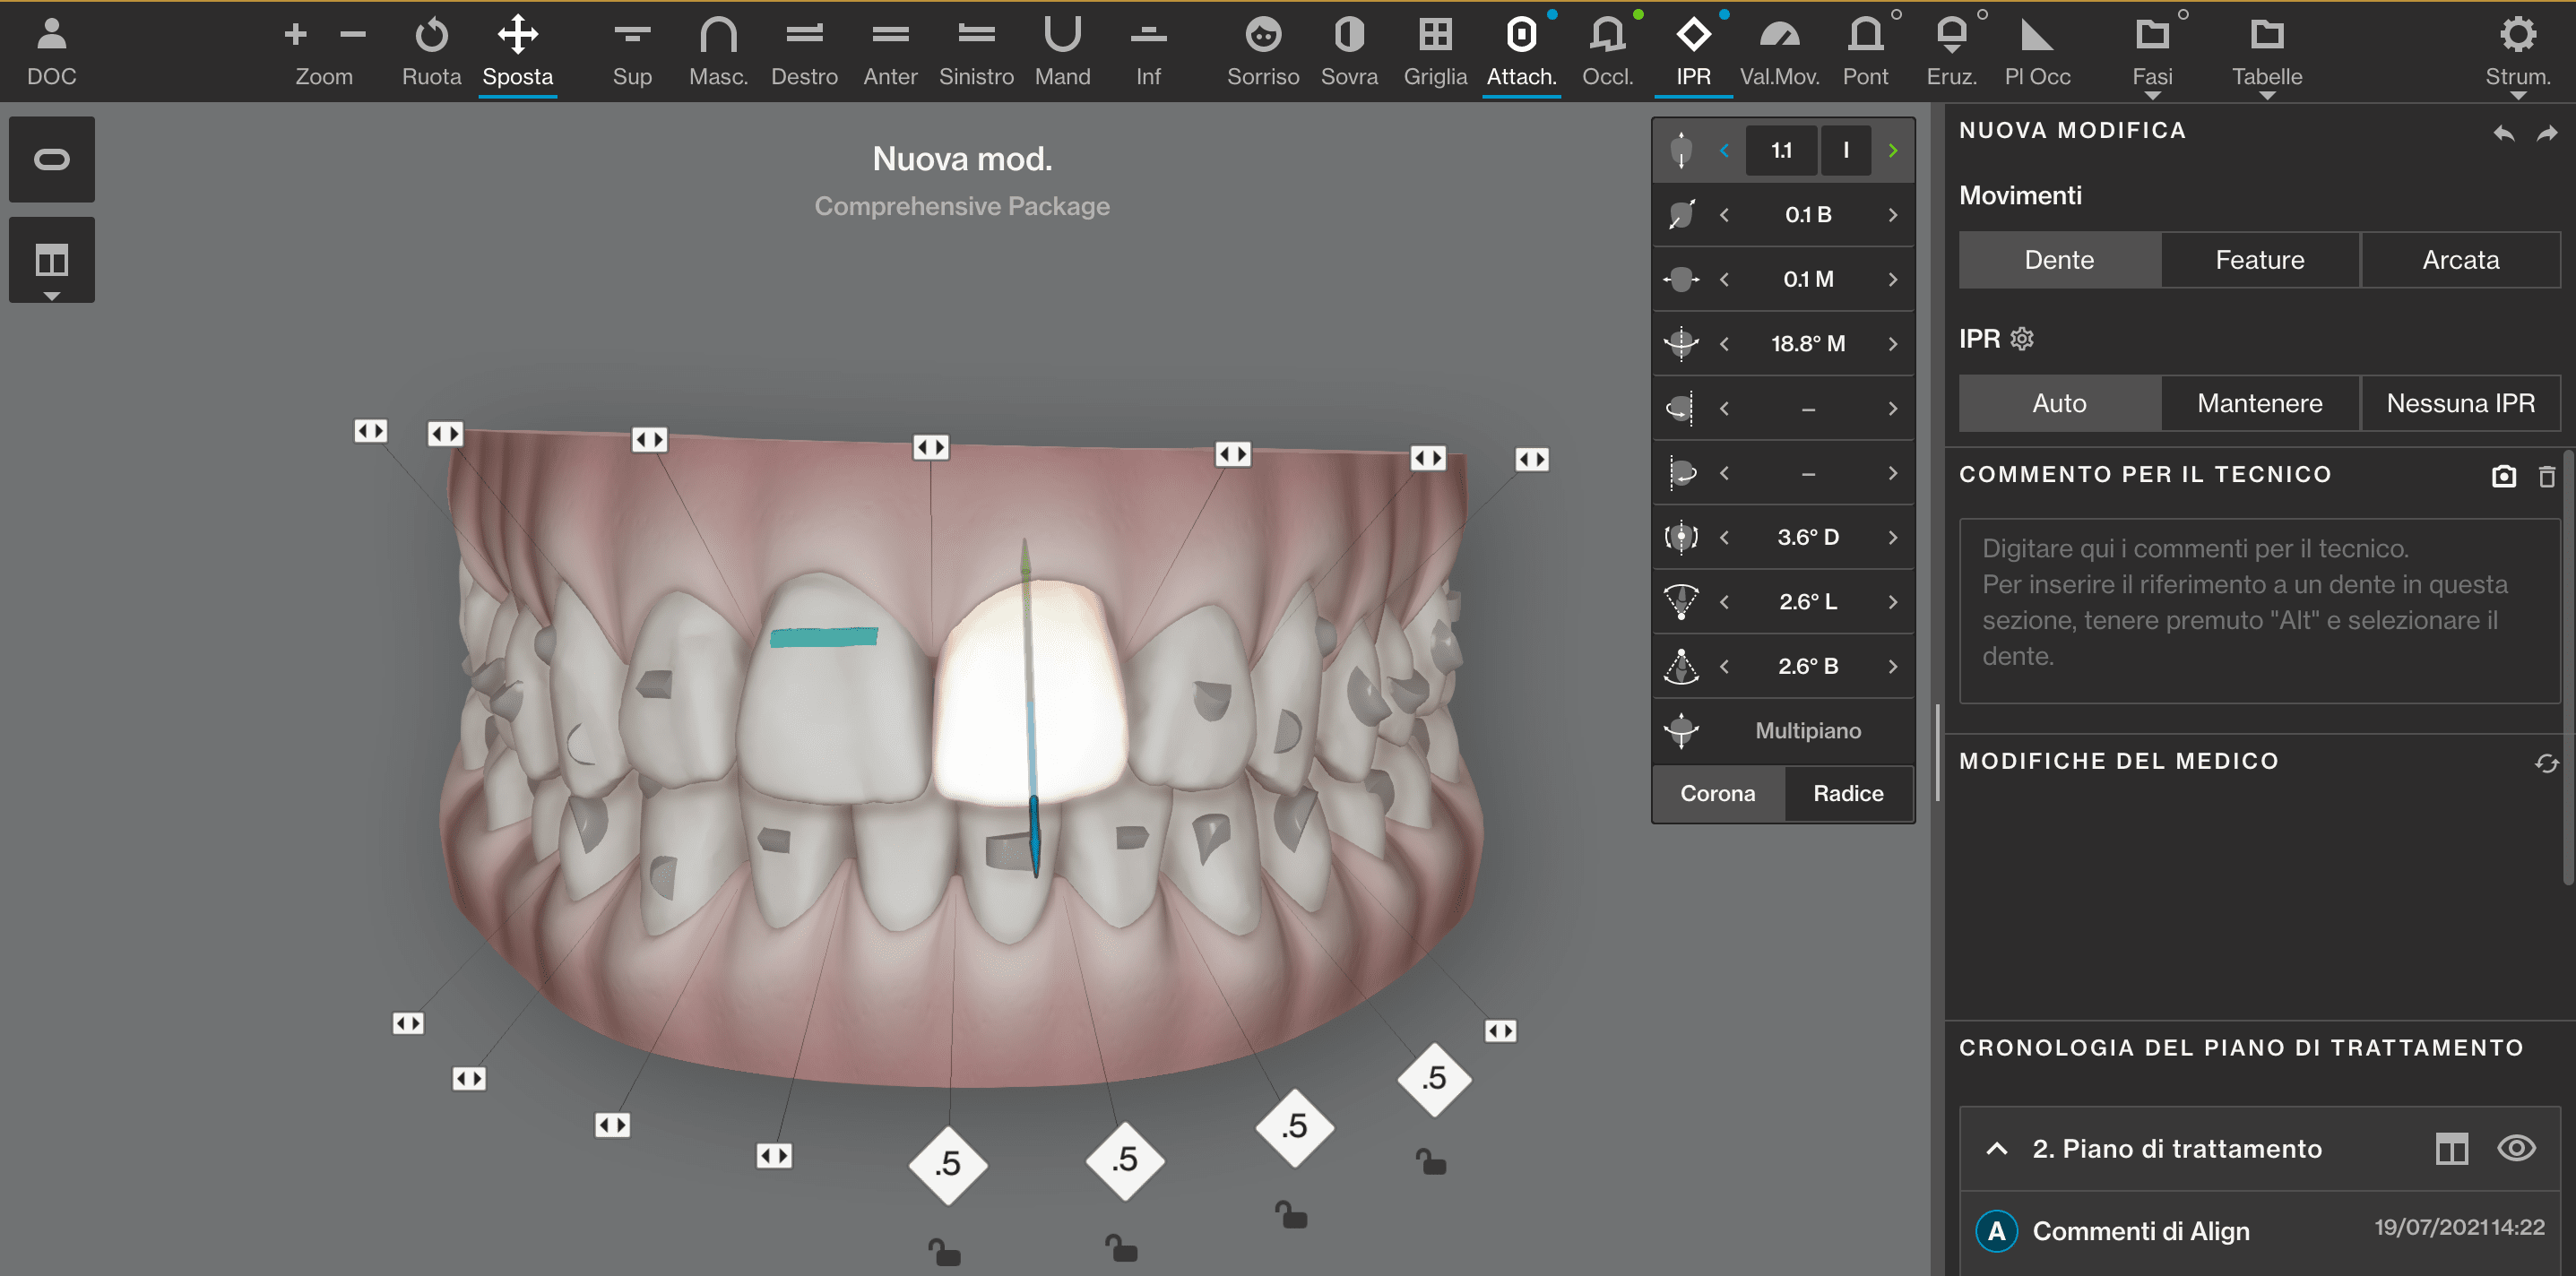Image resolution: width=2576 pixels, height=1276 pixels.
Task: Refresh Modifiche del Medico list
Action: (2546, 763)
